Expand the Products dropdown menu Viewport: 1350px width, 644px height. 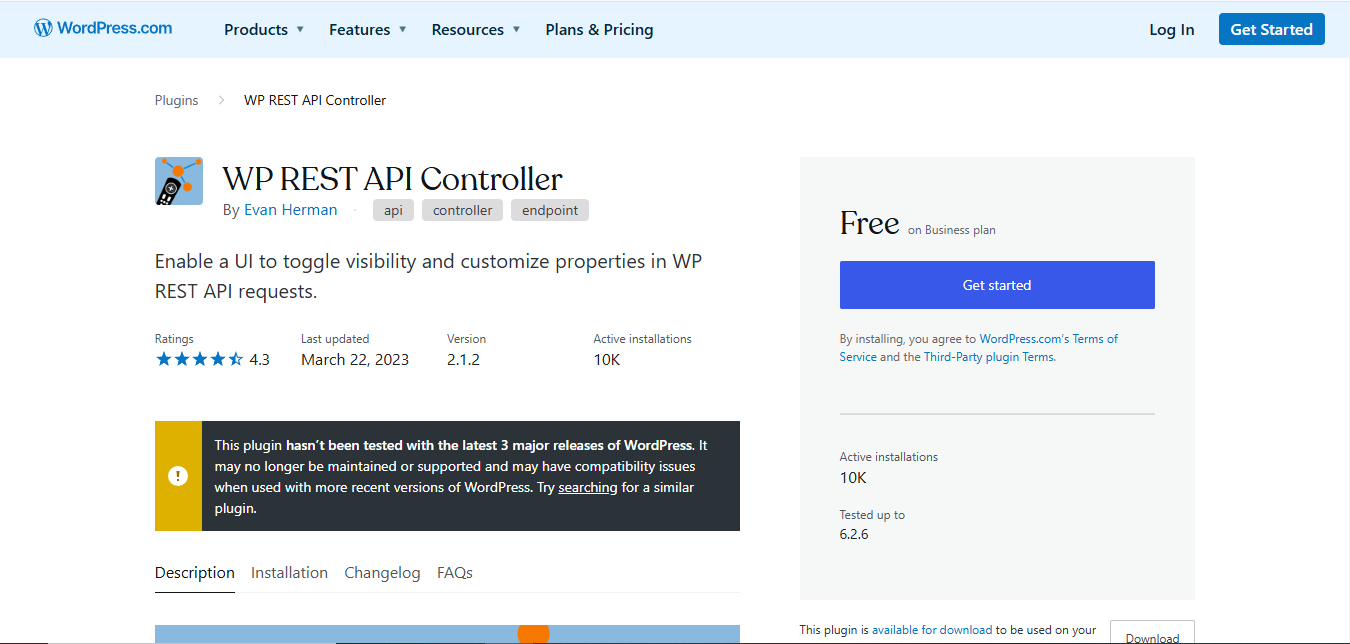pyautogui.click(x=264, y=30)
